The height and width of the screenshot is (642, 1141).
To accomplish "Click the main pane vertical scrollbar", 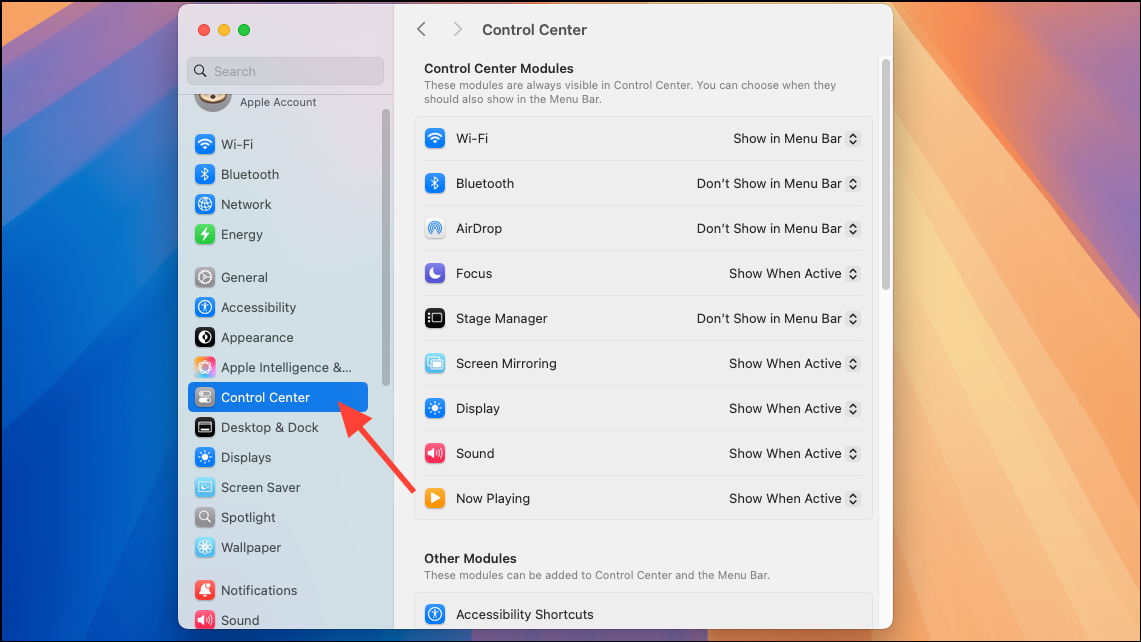I will click(x=886, y=175).
